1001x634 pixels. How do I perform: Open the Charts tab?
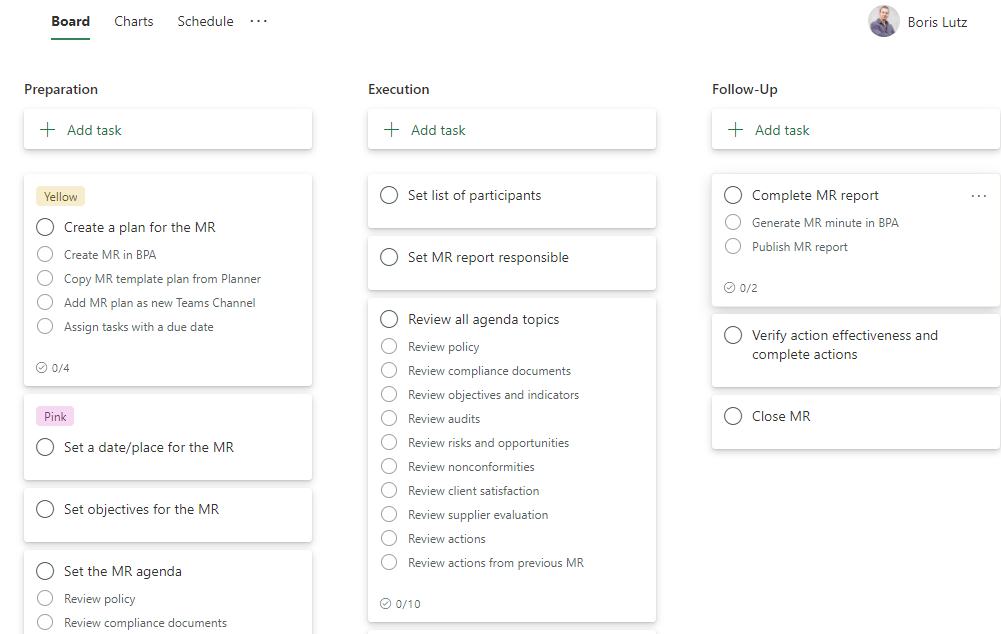click(133, 21)
